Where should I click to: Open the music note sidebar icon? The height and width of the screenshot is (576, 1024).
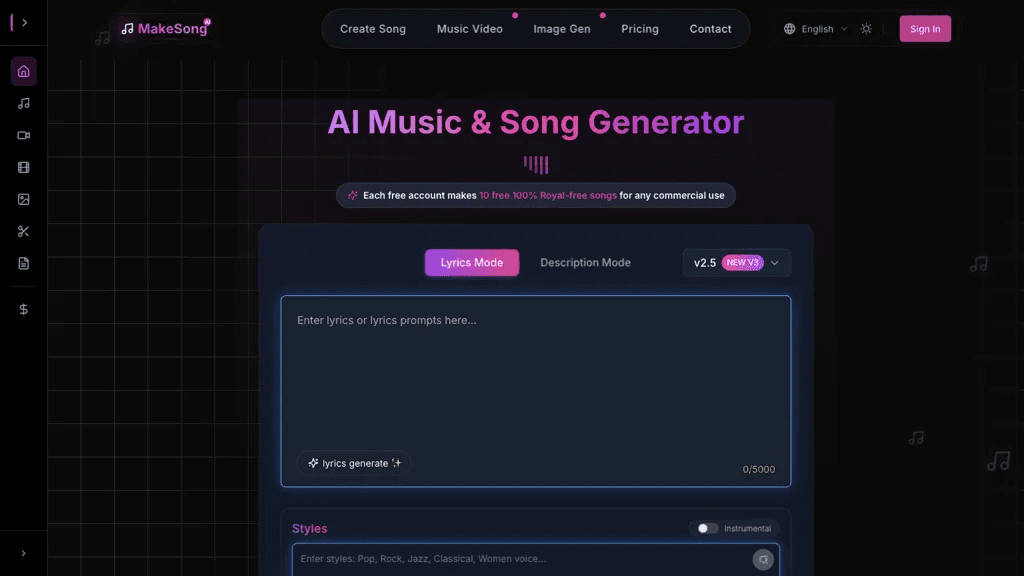(24, 103)
